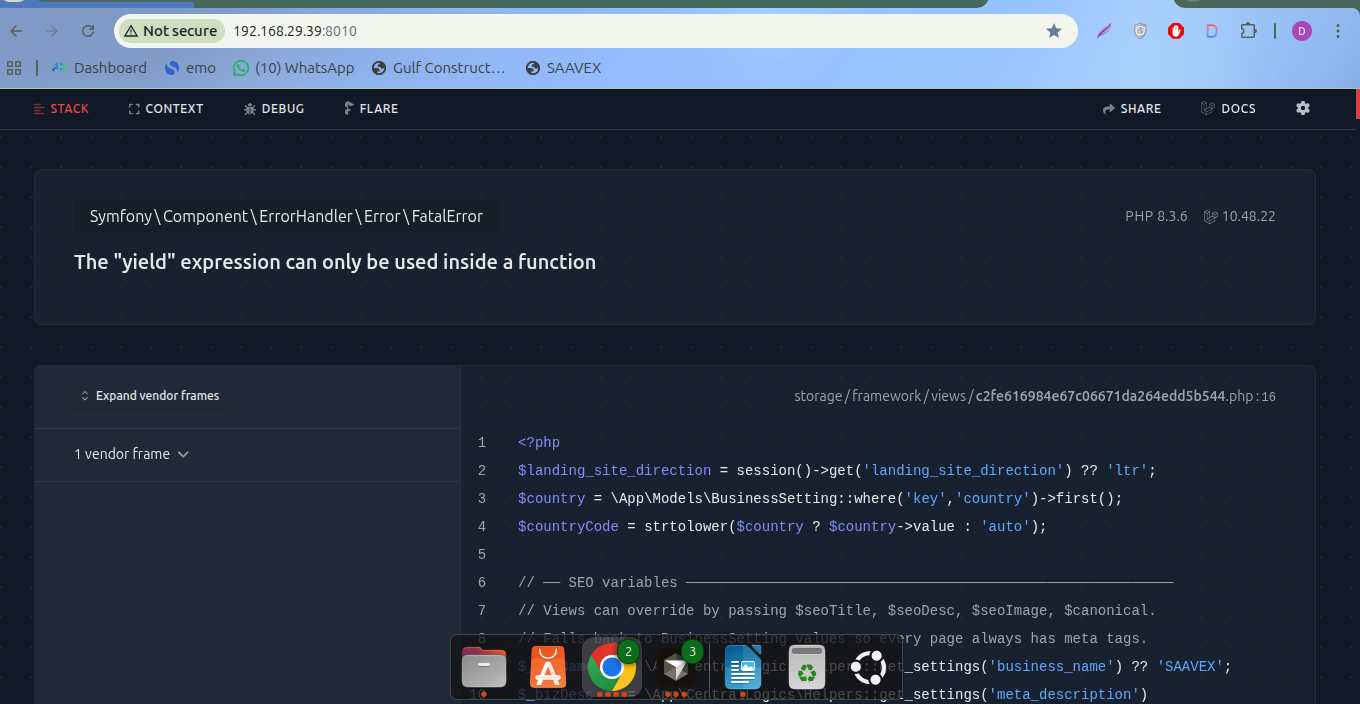1360x704 pixels.
Task: Open the SAAVEX bookmark
Action: click(x=563, y=68)
